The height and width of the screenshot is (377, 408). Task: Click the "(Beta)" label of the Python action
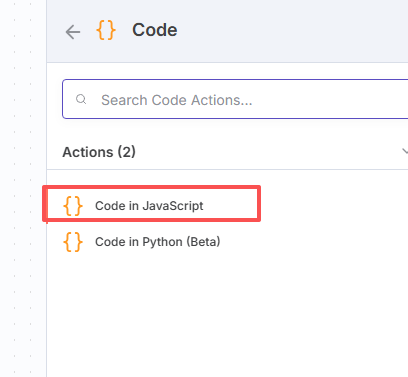tap(203, 241)
